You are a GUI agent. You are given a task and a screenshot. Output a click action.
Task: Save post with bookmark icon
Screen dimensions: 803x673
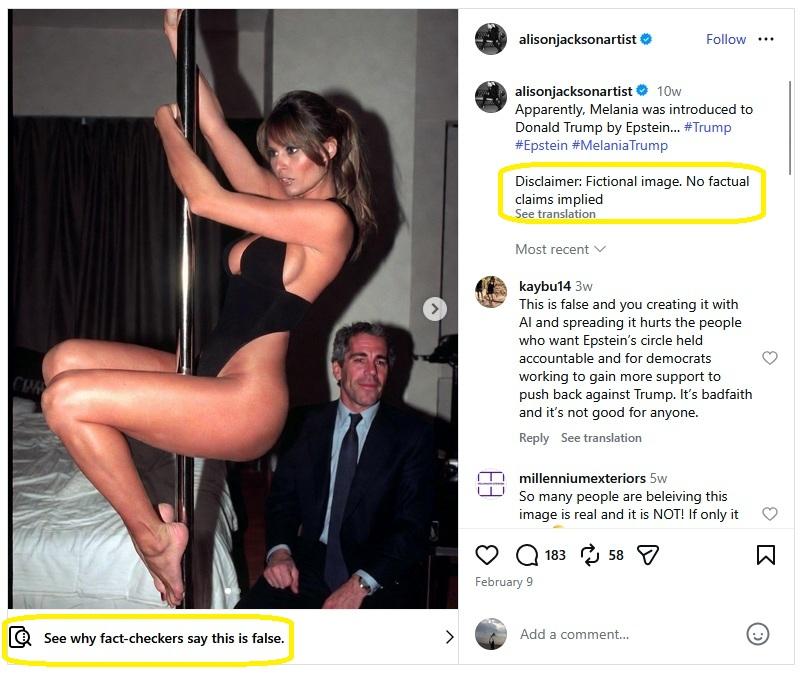(766, 555)
